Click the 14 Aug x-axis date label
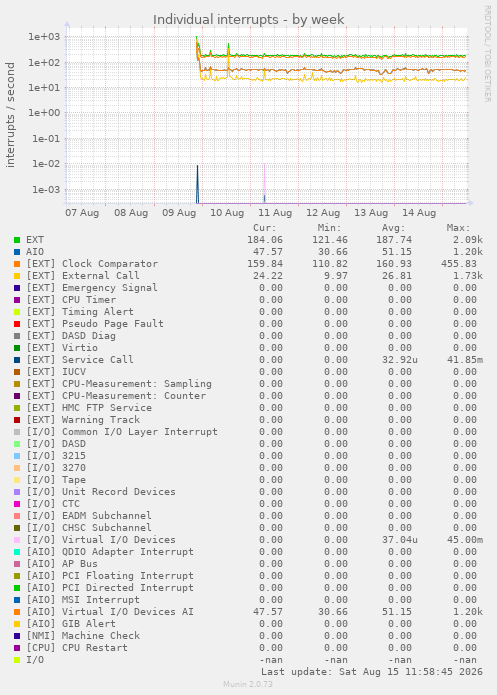 point(419,213)
